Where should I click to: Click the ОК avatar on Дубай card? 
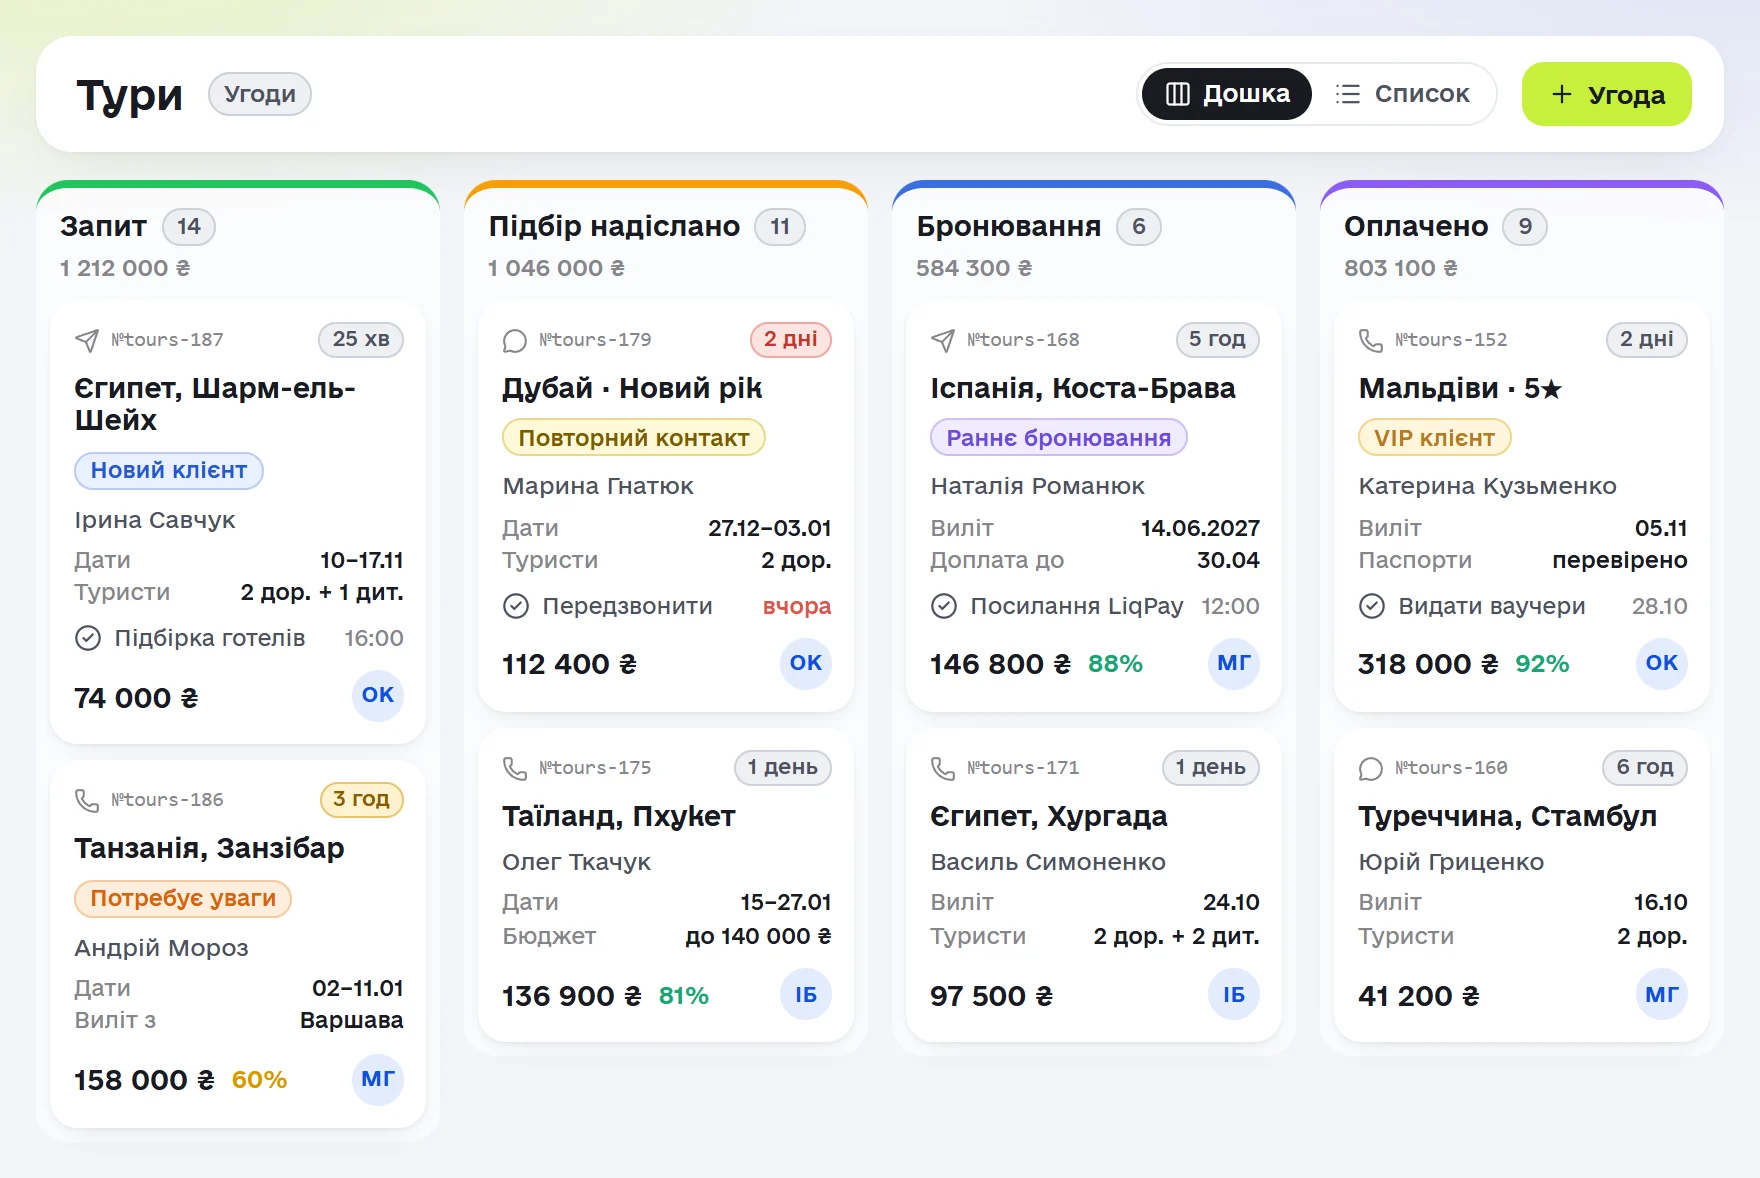click(806, 664)
